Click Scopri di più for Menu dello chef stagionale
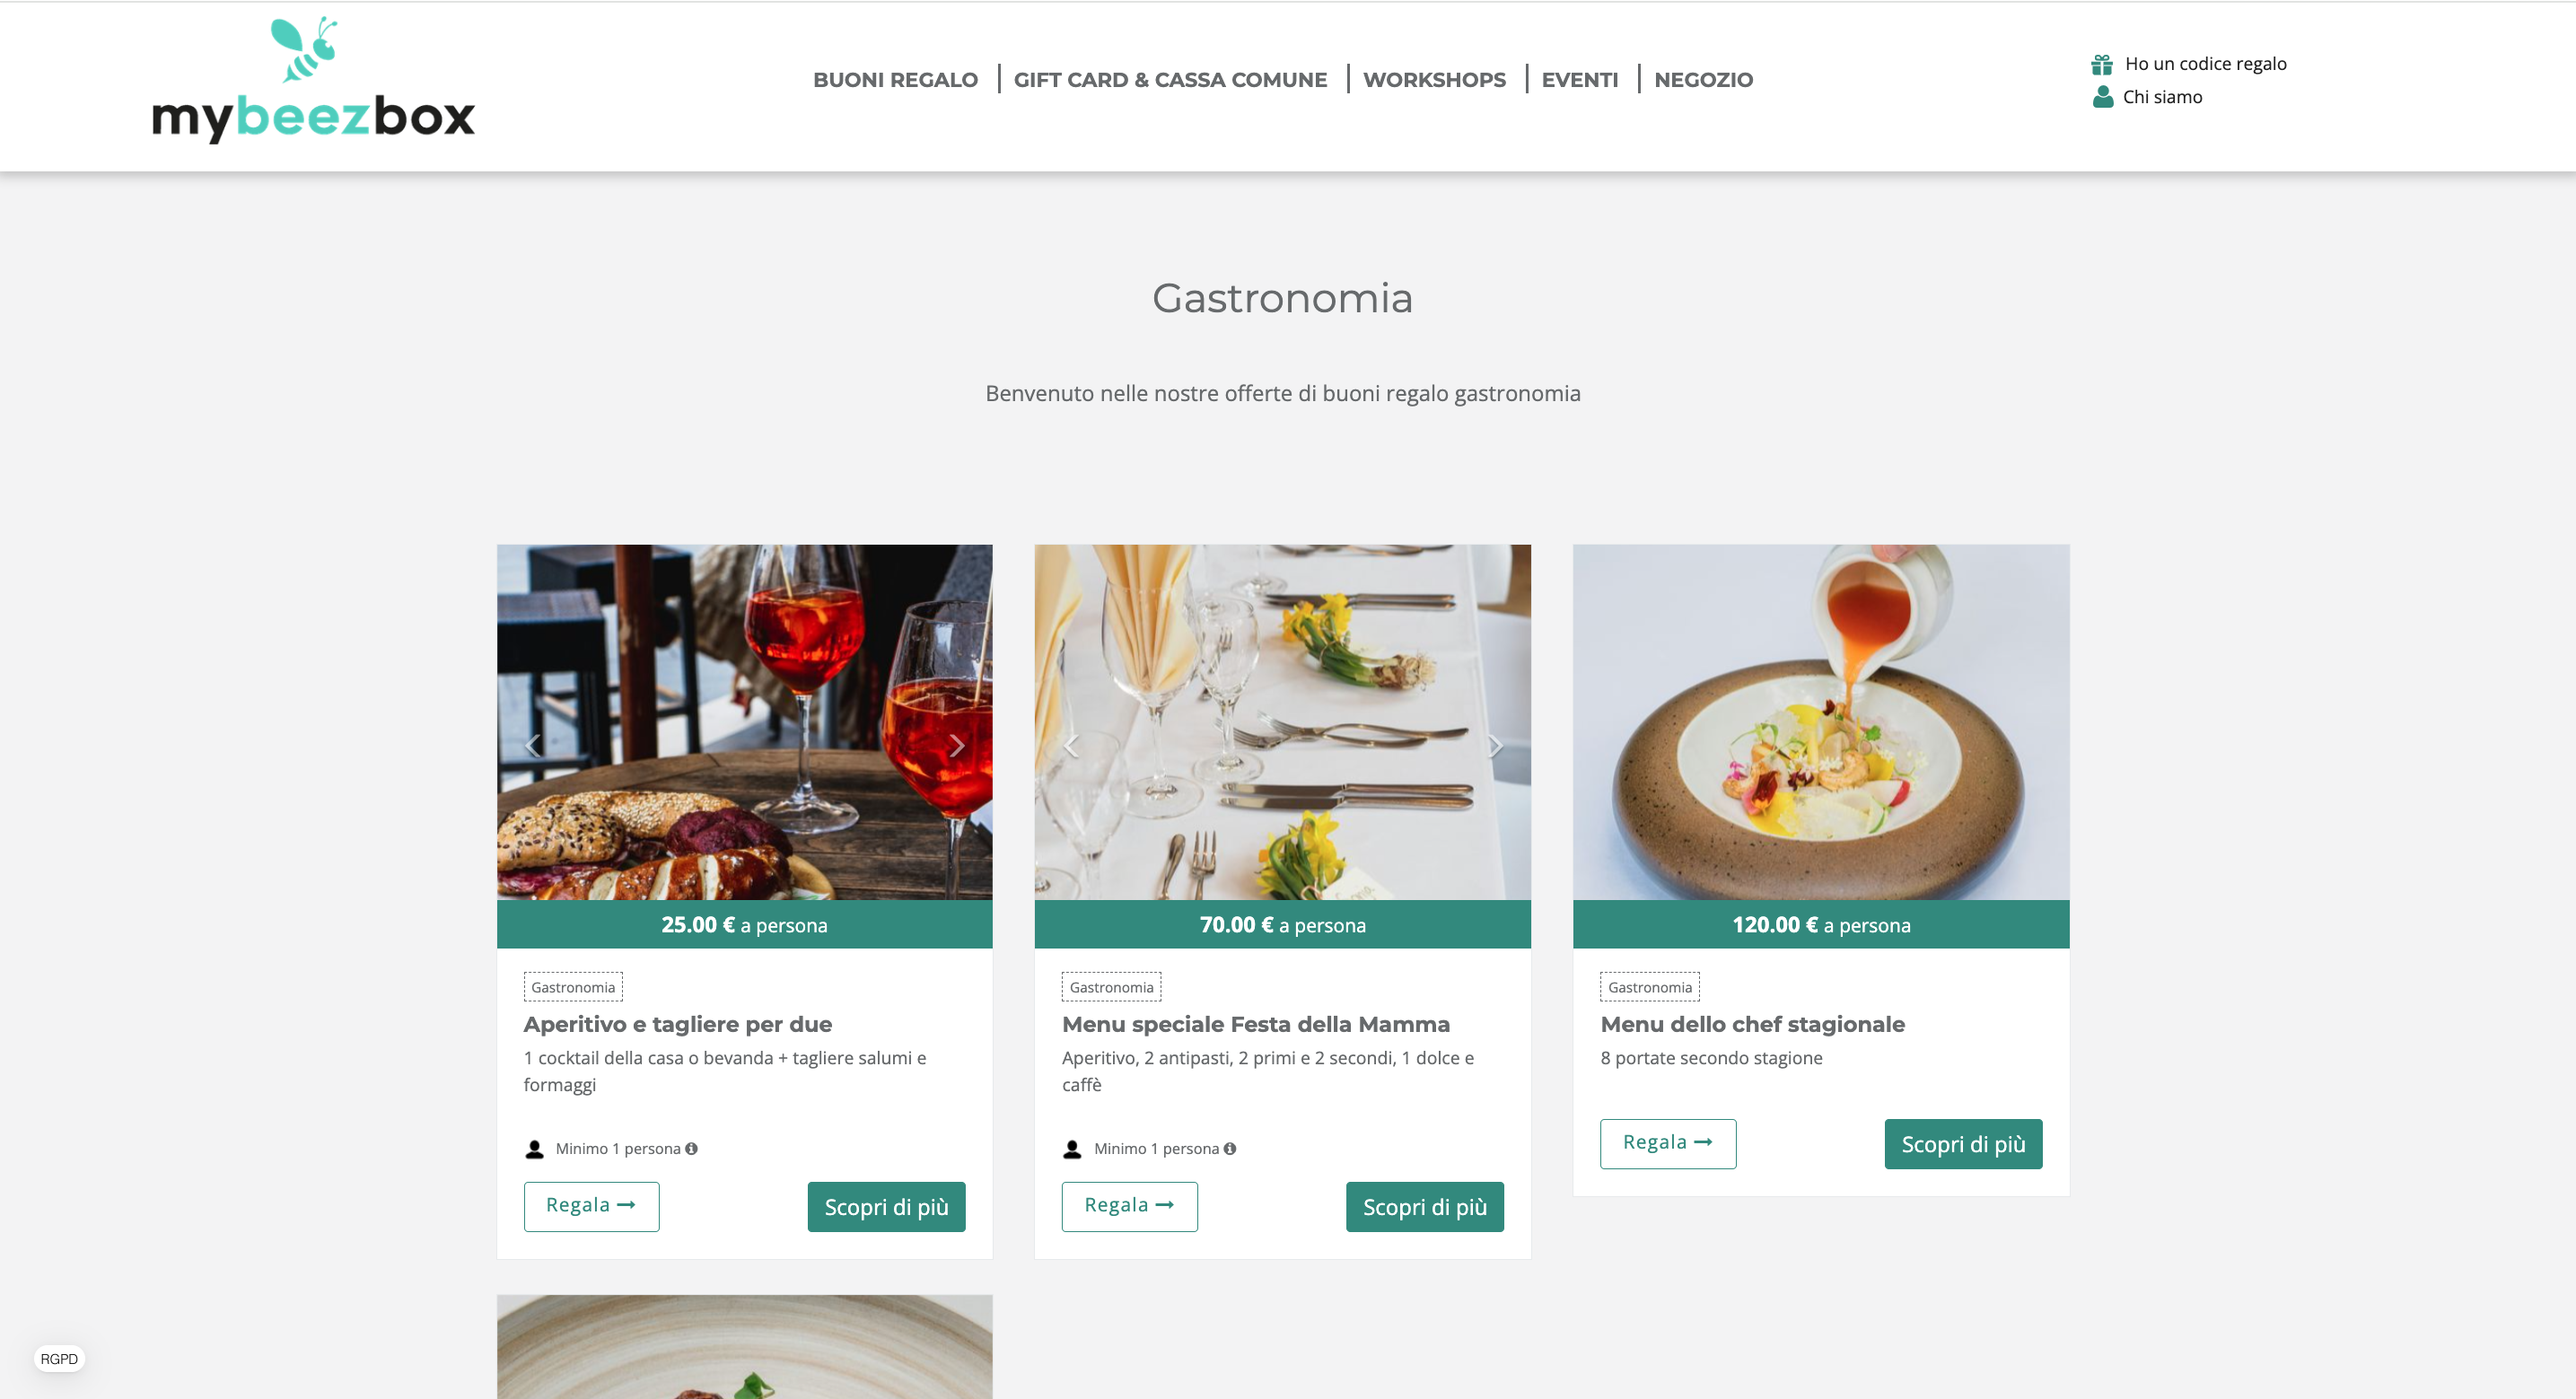 click(1963, 1143)
